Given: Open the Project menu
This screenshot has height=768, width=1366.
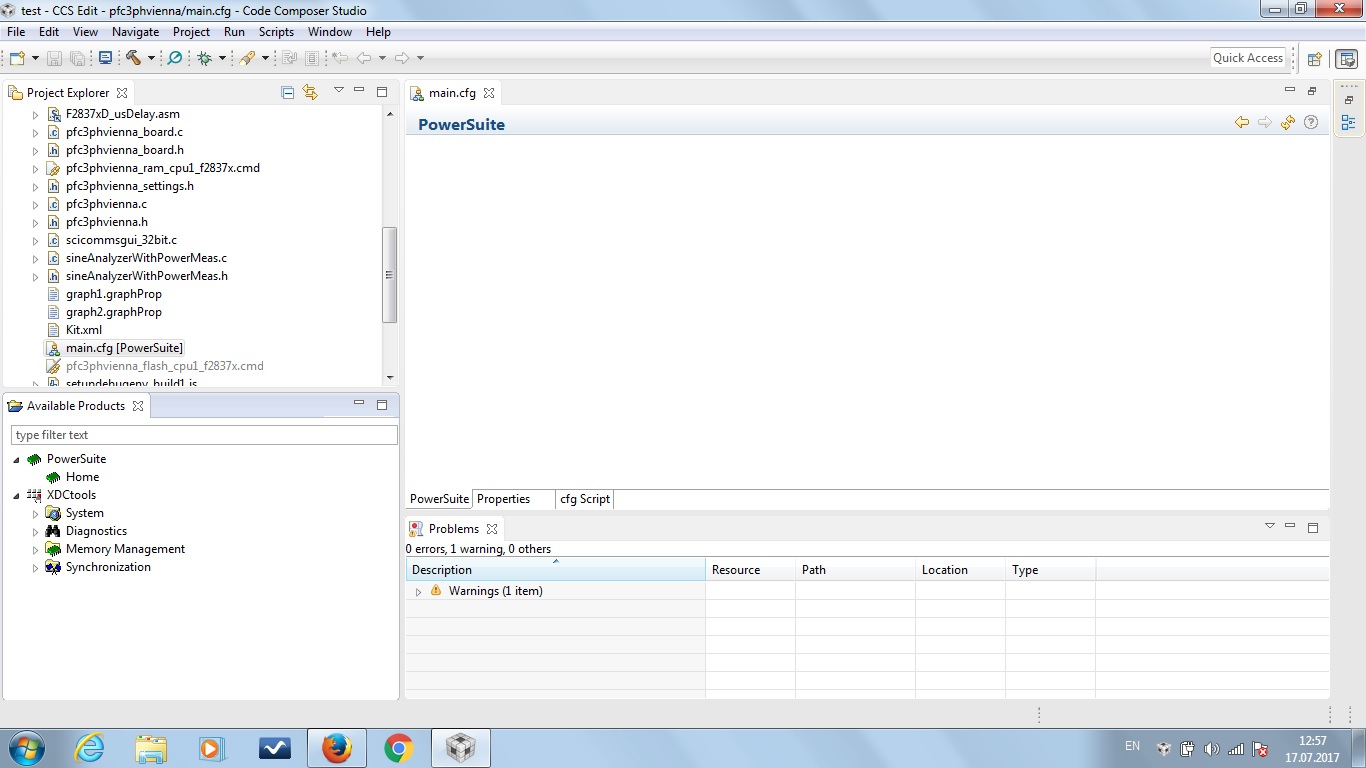Looking at the screenshot, I should [x=191, y=32].
